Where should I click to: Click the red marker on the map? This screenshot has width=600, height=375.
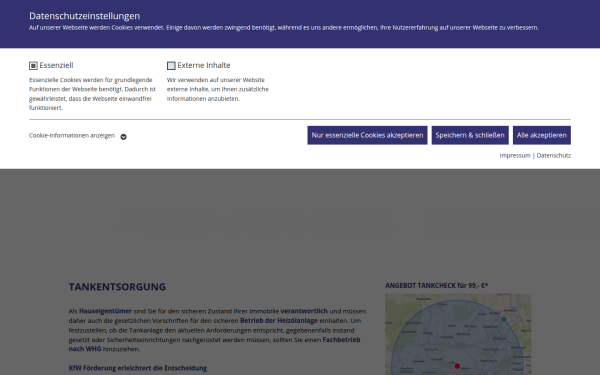(x=457, y=366)
